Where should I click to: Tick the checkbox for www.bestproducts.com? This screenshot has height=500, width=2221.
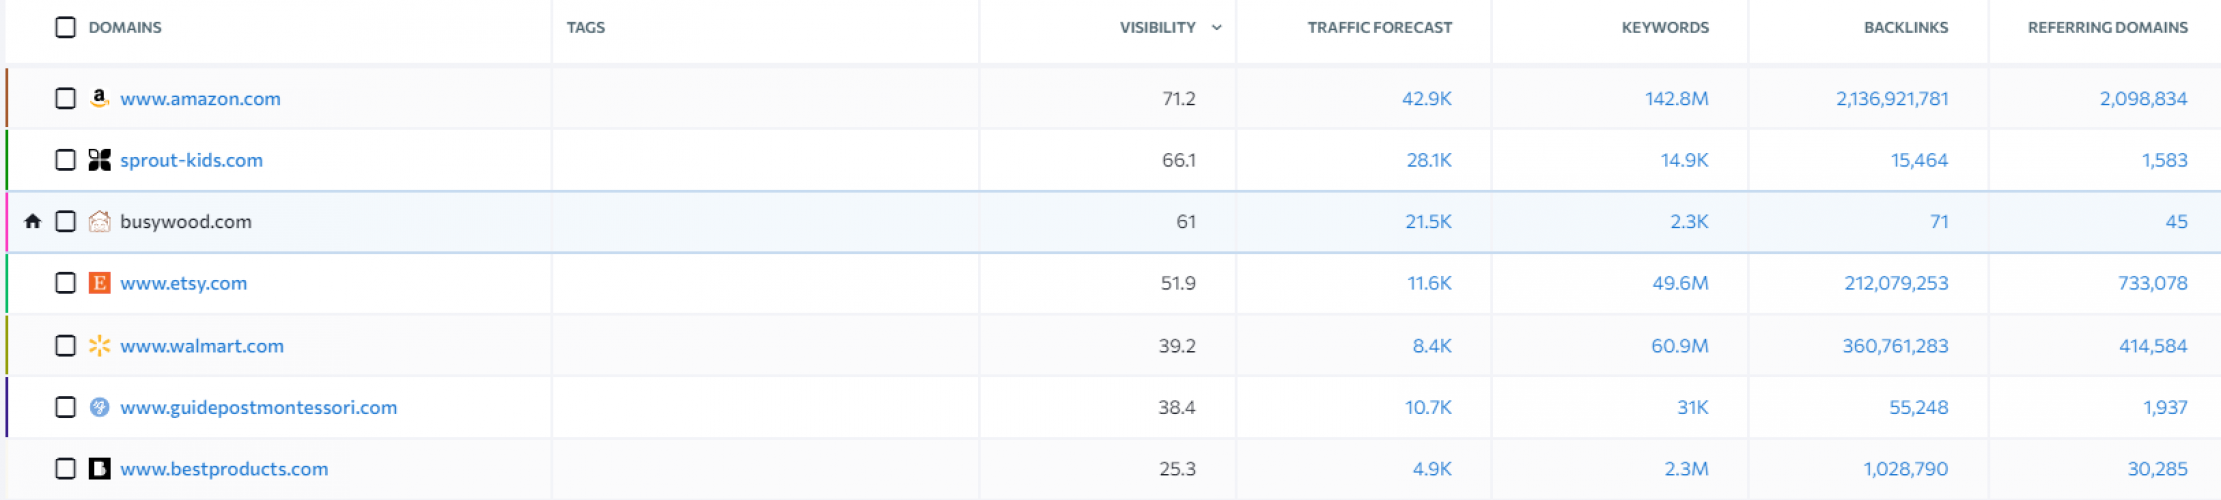click(x=65, y=468)
